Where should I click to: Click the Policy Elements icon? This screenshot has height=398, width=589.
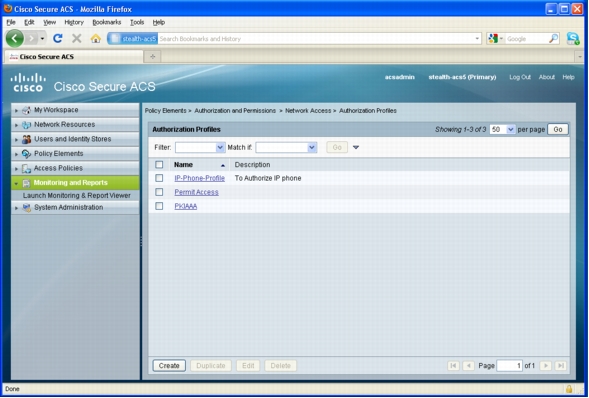[26, 154]
